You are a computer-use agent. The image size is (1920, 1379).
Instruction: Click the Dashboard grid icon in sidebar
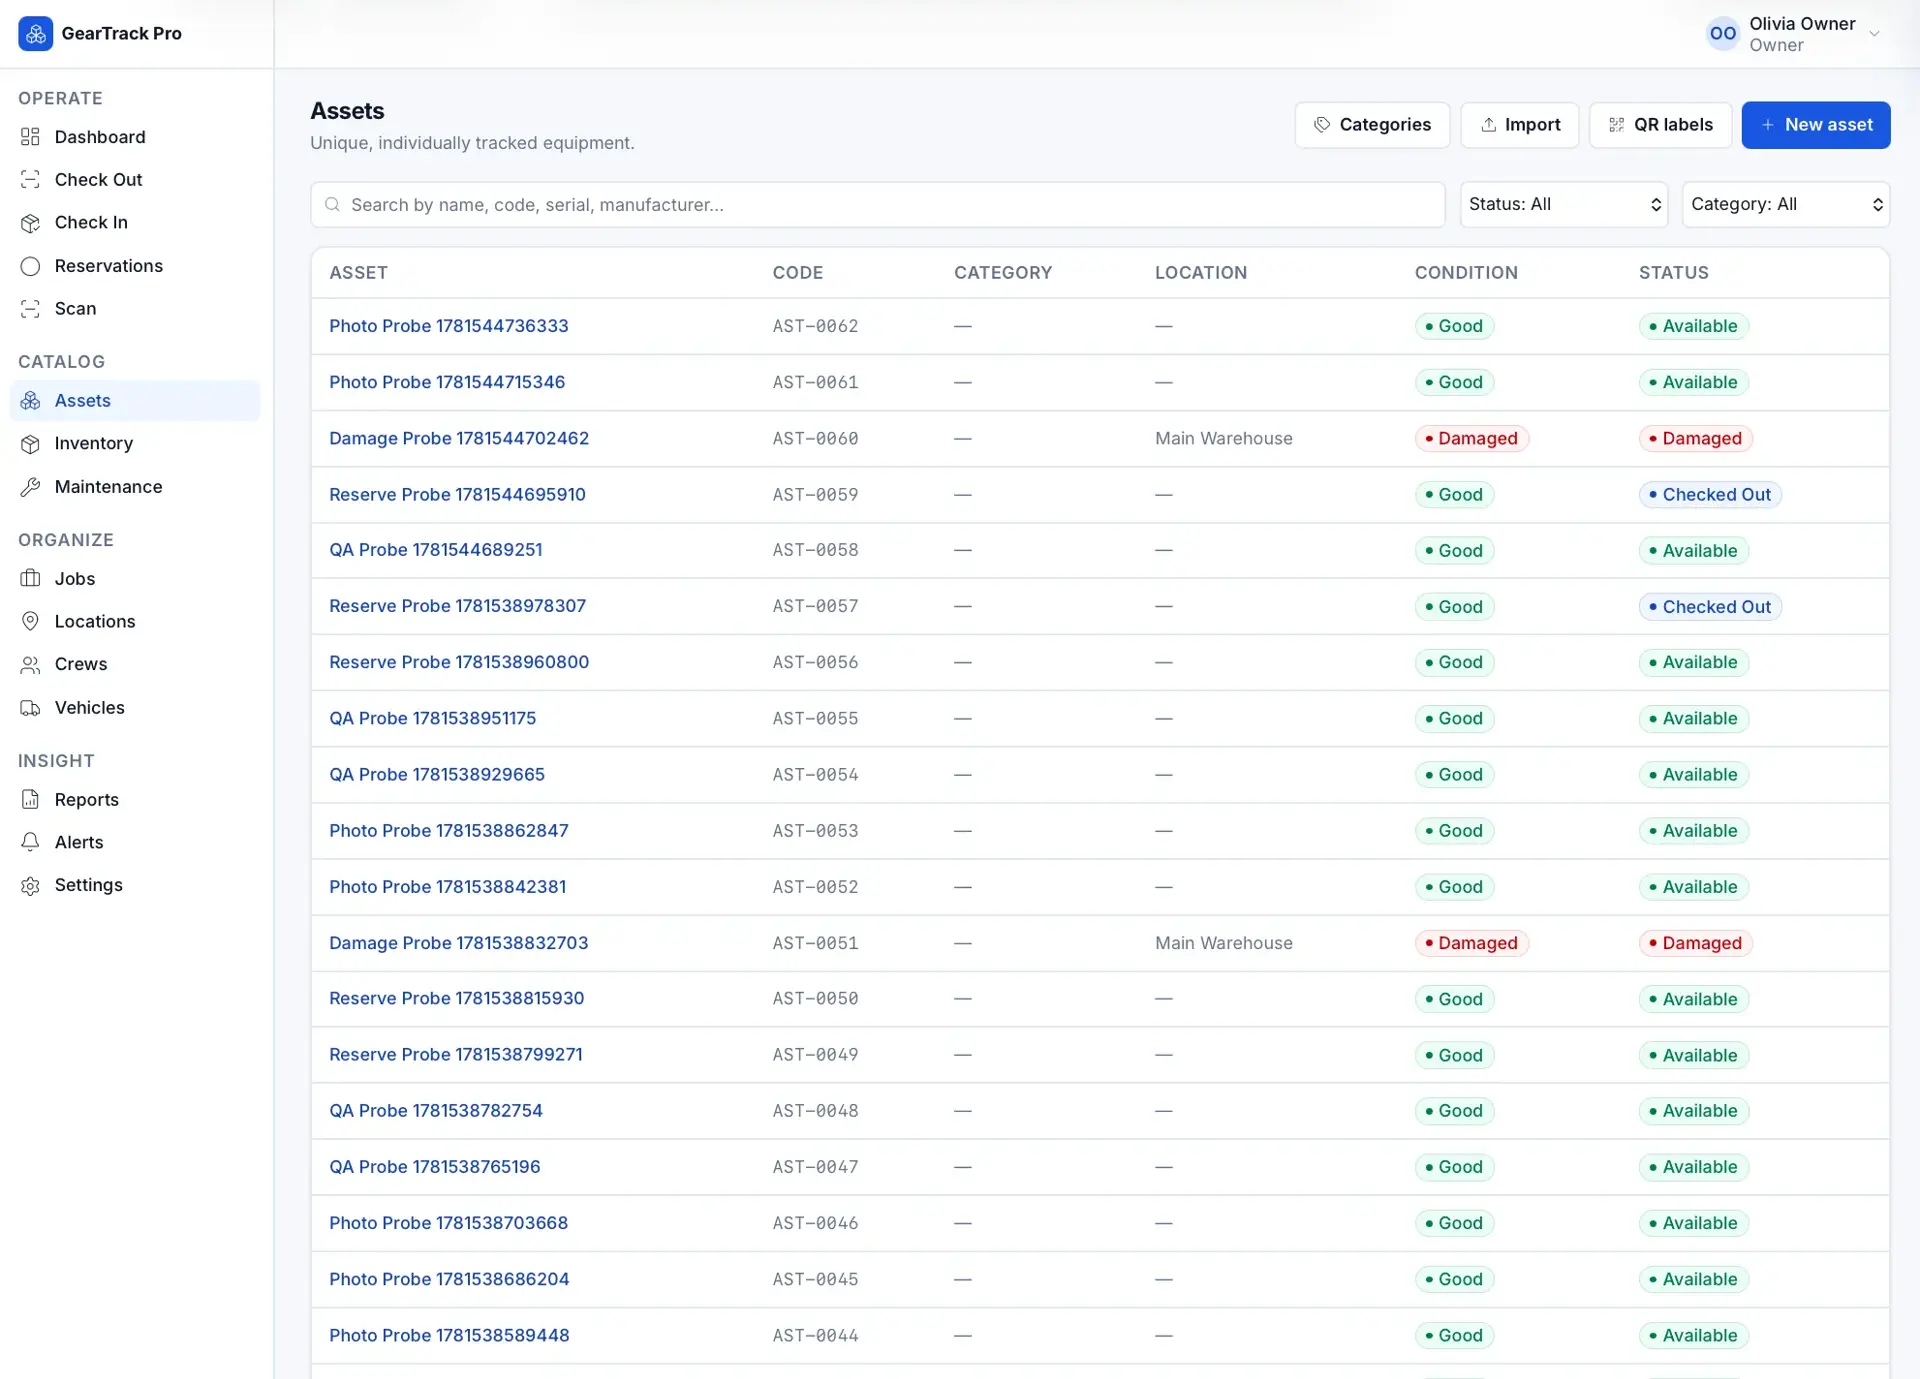click(30, 137)
